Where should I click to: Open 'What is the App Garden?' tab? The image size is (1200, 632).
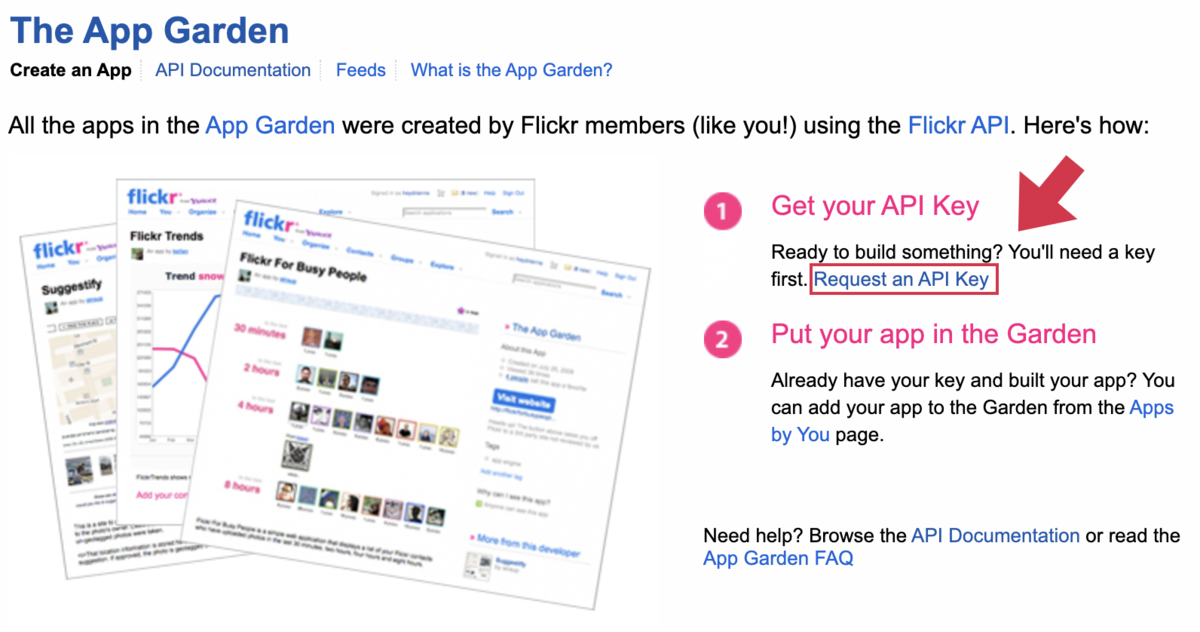click(x=511, y=70)
